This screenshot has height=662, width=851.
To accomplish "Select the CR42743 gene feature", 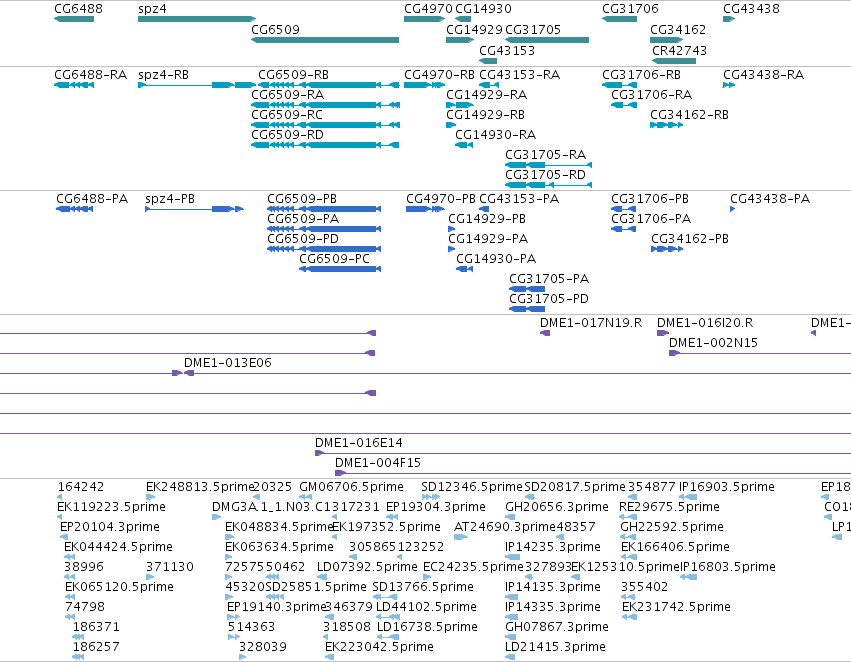I will (x=674, y=61).
